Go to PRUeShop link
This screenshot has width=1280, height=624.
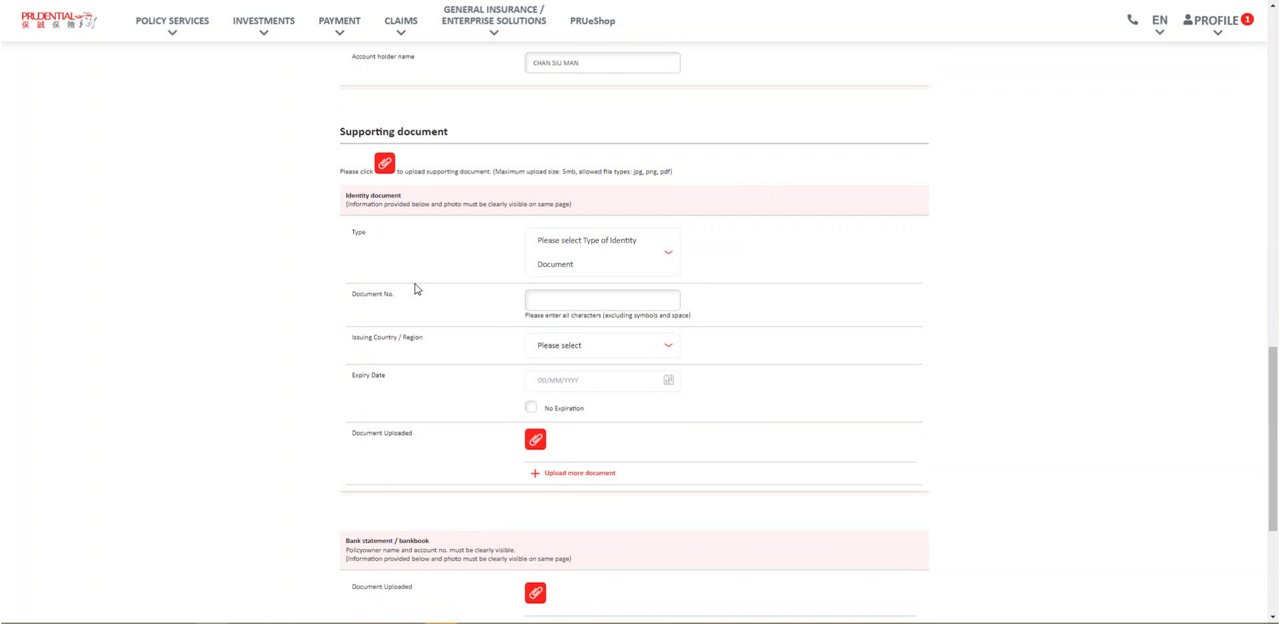click(x=592, y=21)
